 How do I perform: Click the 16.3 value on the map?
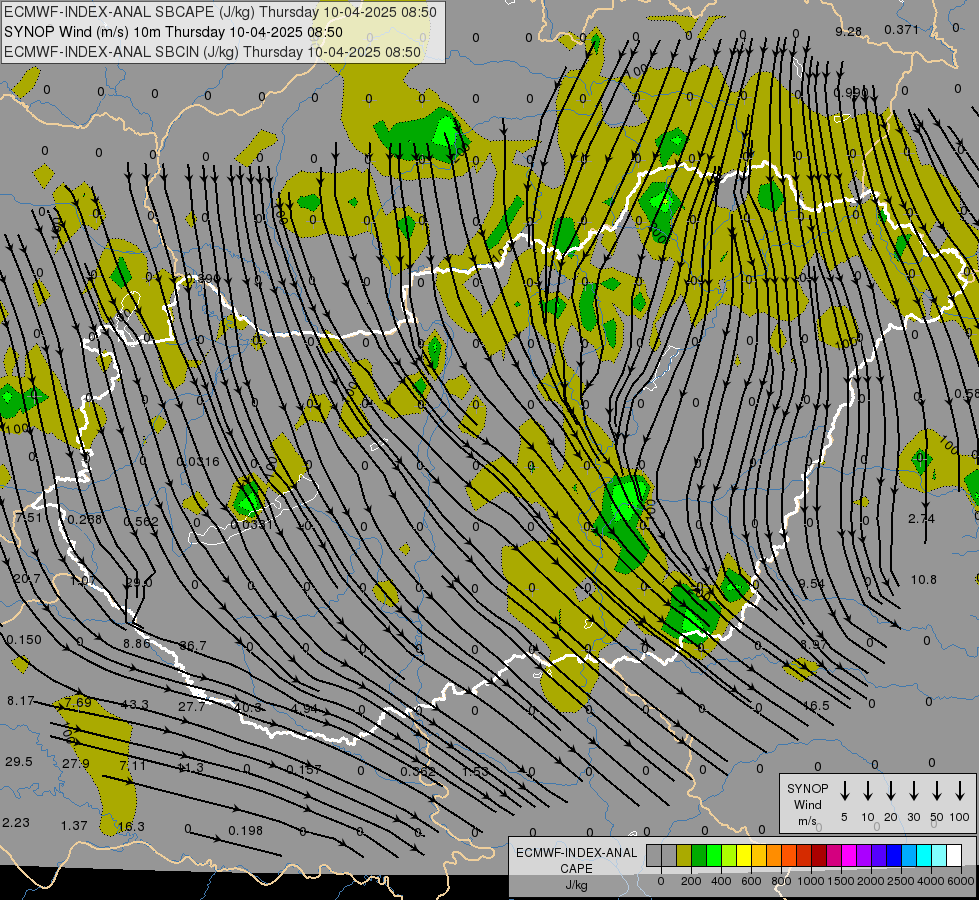click(x=131, y=826)
